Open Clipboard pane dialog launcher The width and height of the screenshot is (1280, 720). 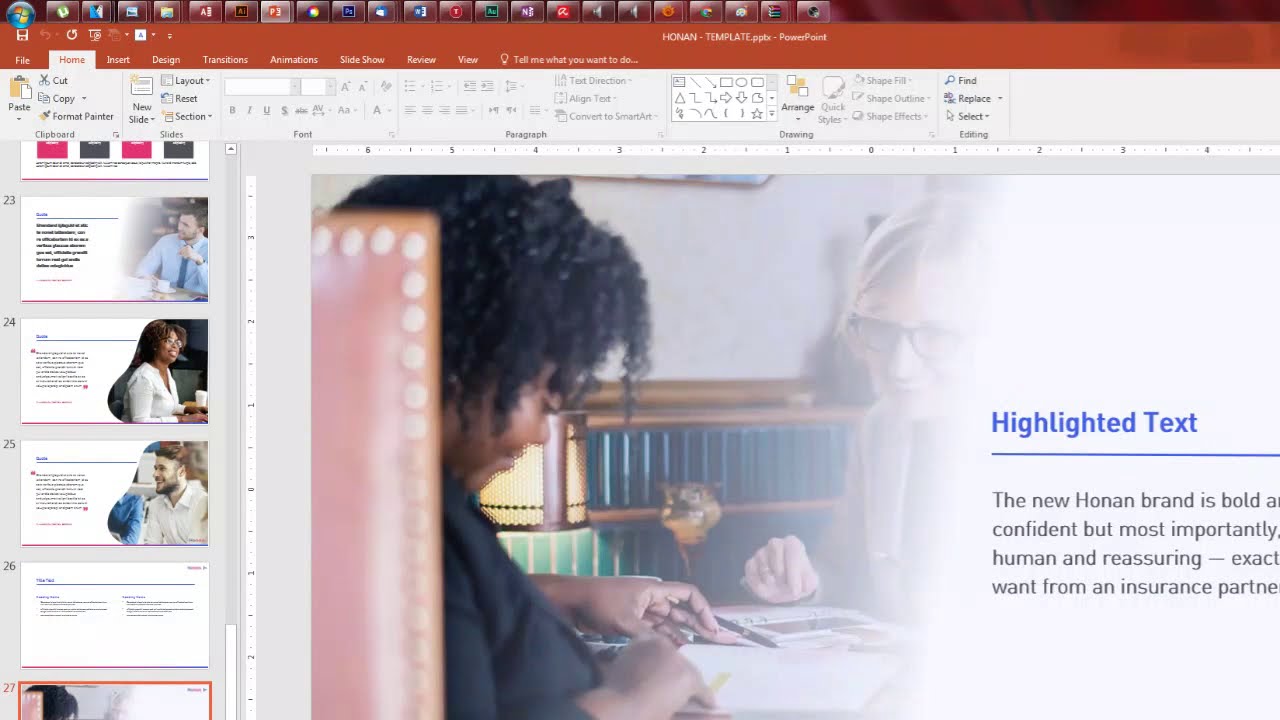116,134
